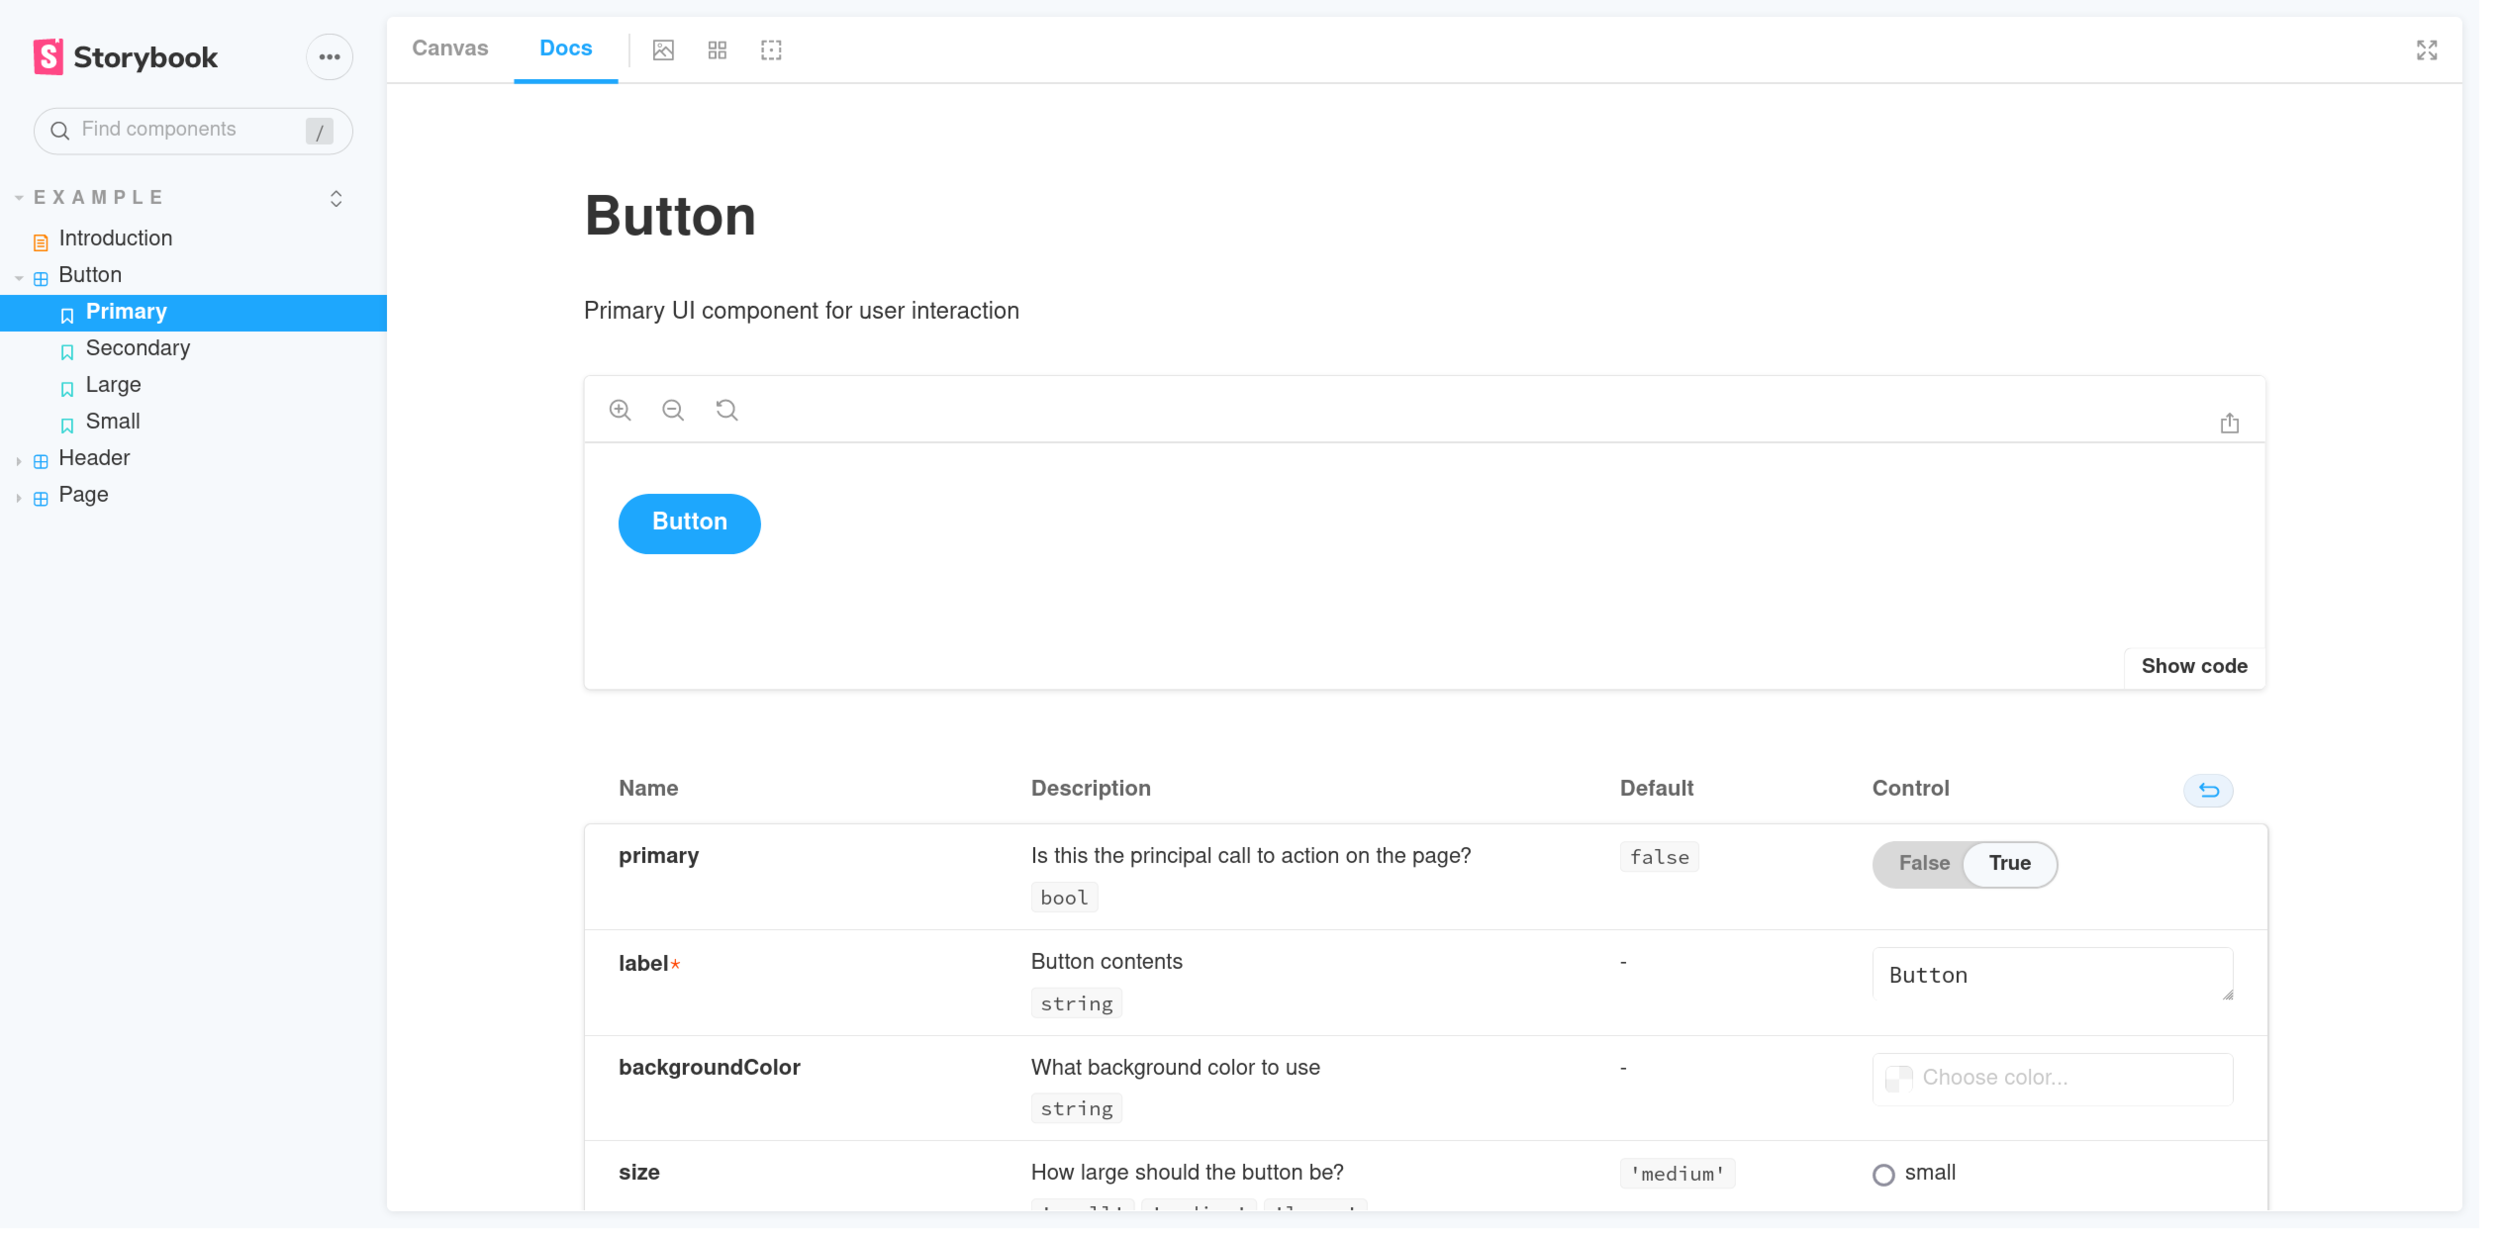Expand the Header component tree
The height and width of the screenshot is (1238, 2500).
tap(94, 458)
